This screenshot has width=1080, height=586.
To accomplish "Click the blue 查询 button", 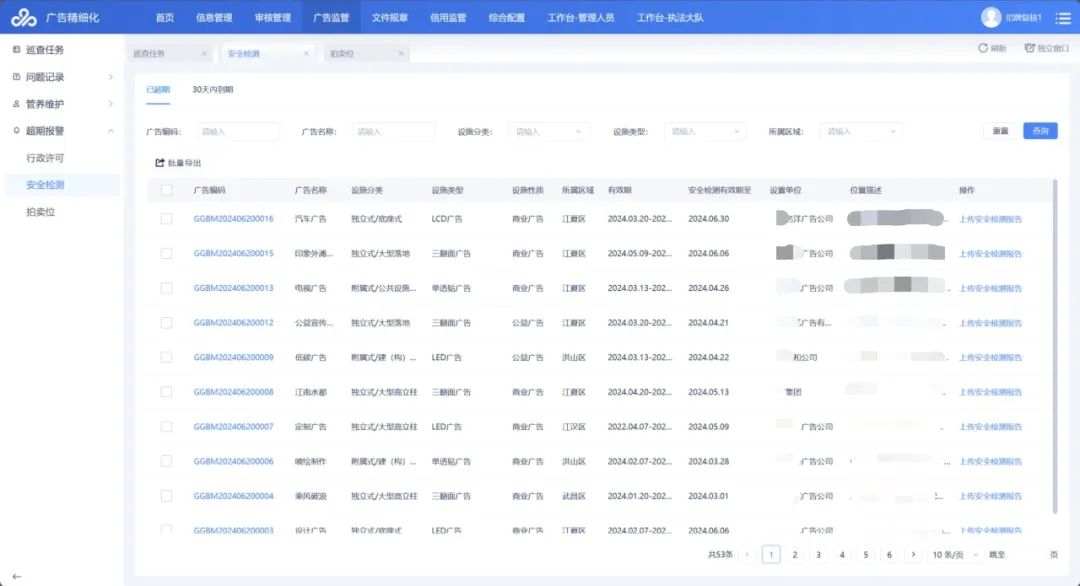I will coord(1040,131).
